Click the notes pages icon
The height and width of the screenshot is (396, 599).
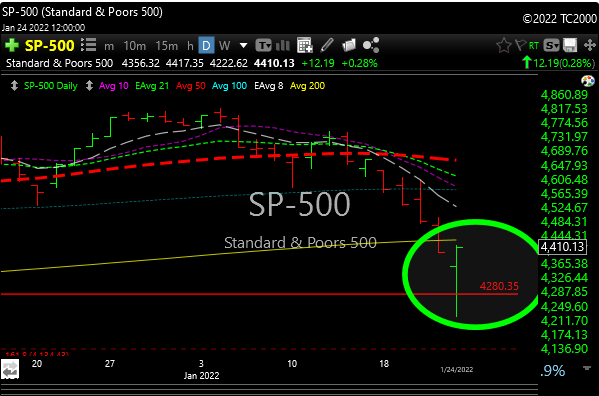pyautogui.click(x=349, y=45)
